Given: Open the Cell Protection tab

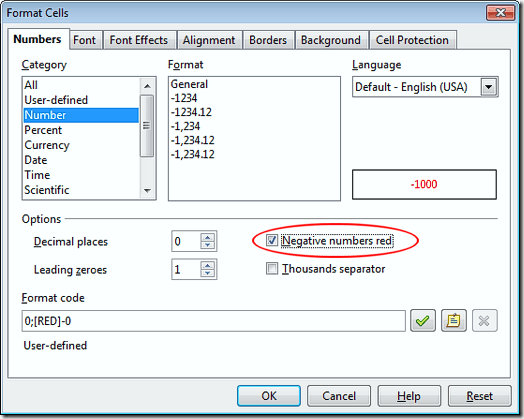Looking at the screenshot, I should (x=412, y=40).
